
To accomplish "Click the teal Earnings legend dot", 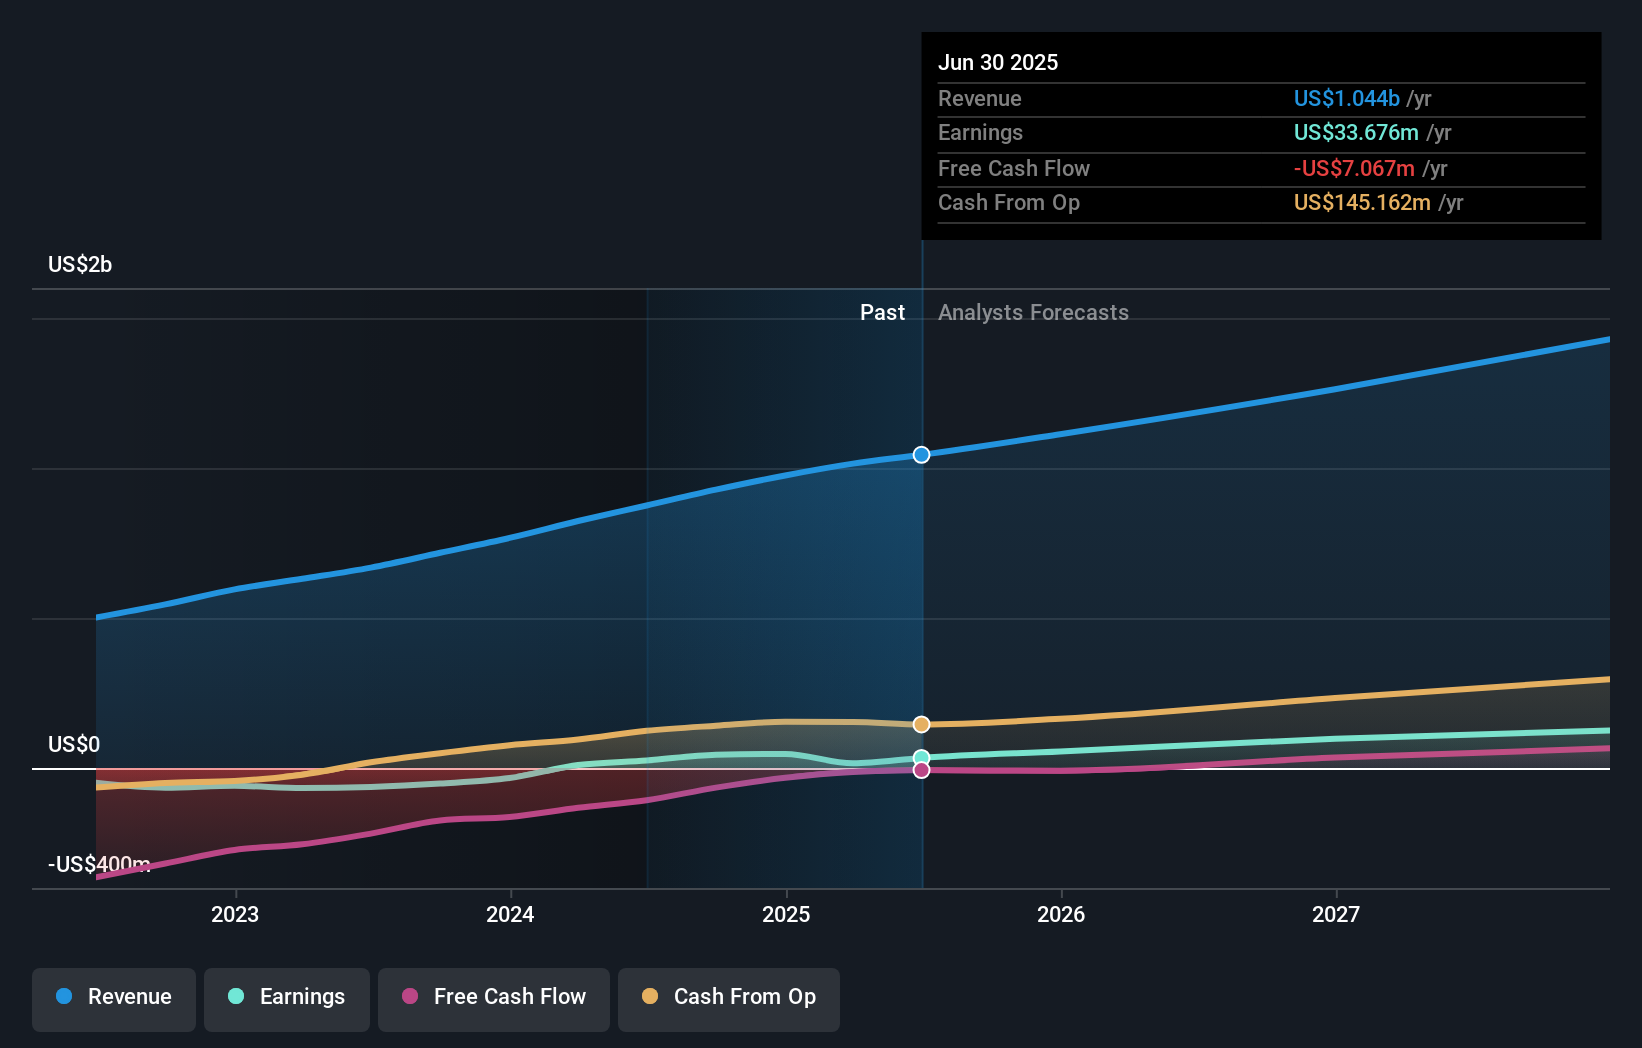I will pos(236,996).
